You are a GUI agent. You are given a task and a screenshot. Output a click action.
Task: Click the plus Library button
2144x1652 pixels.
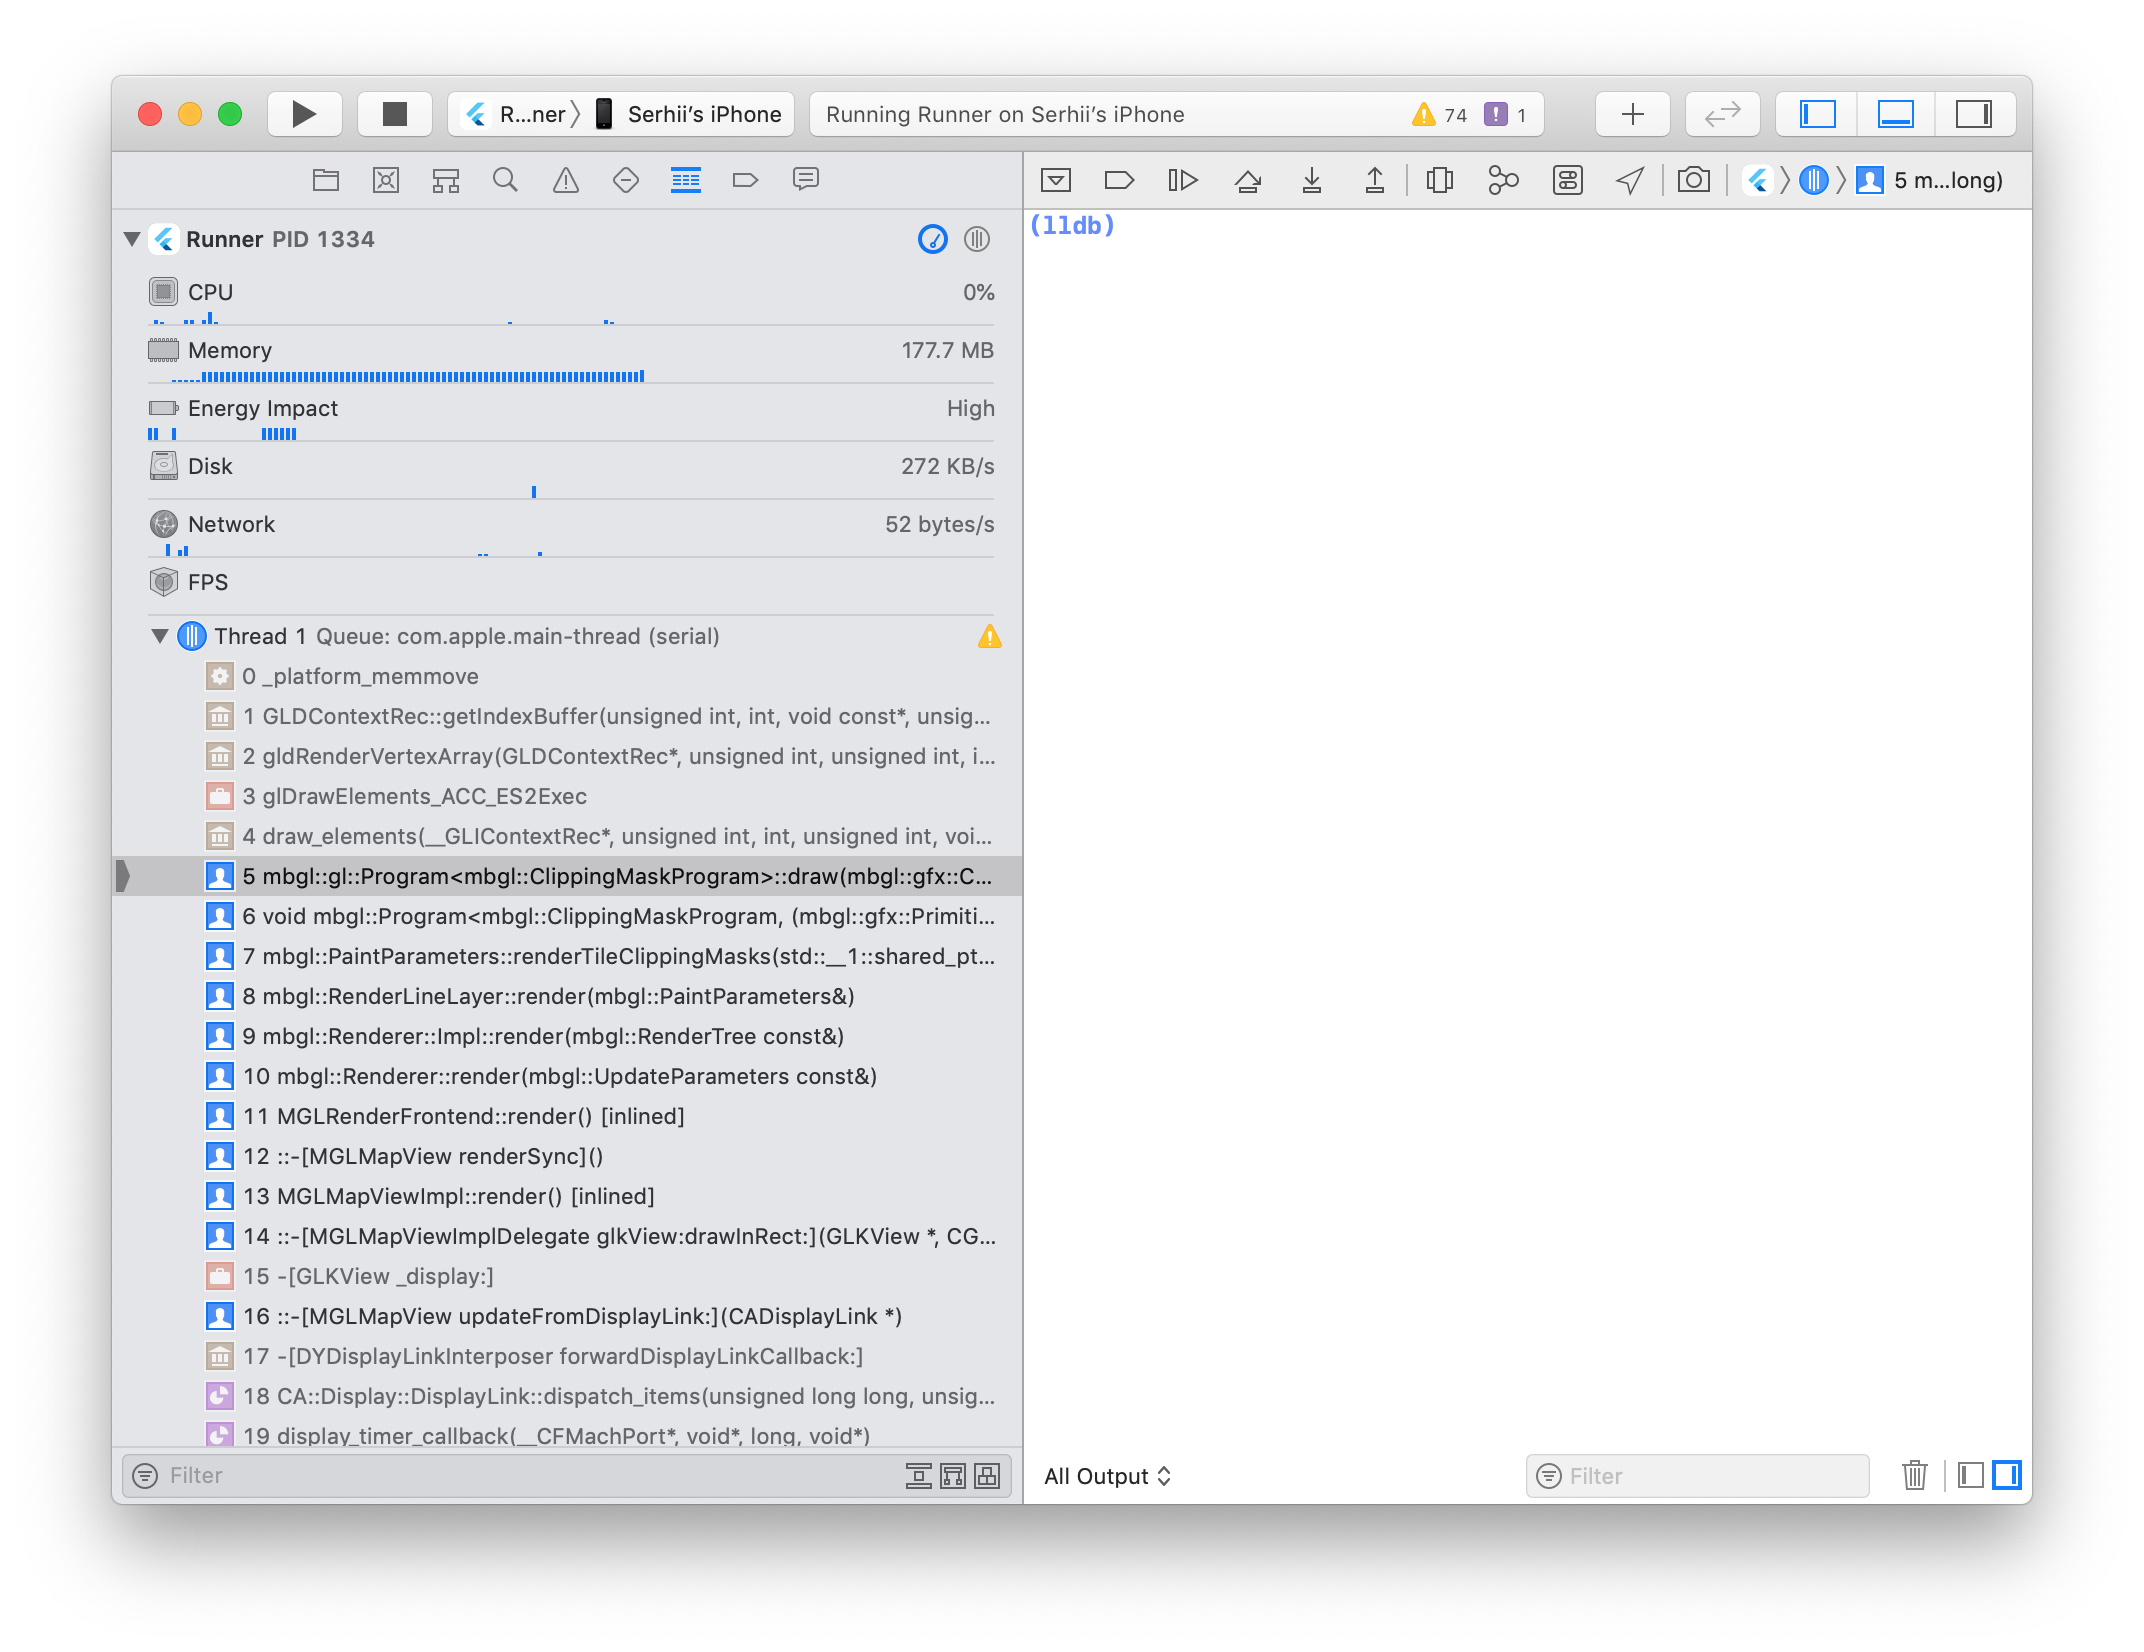(1633, 114)
